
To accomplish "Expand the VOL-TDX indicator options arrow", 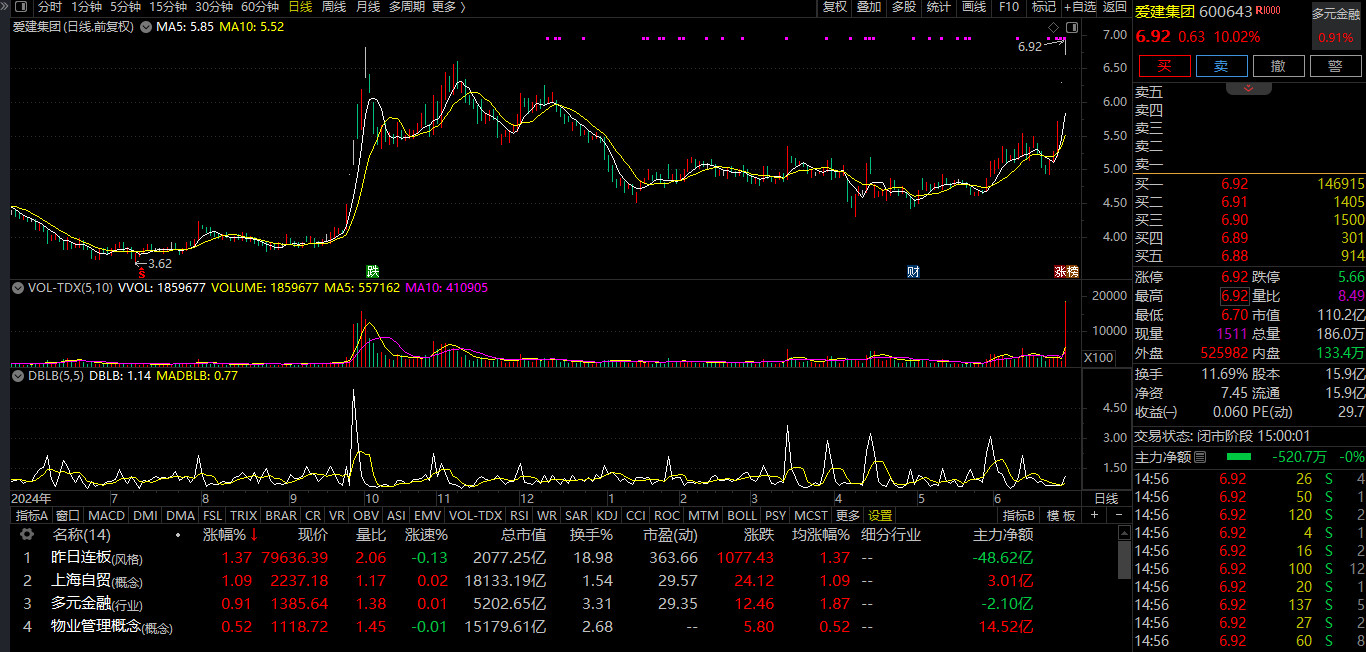I will 17,287.
